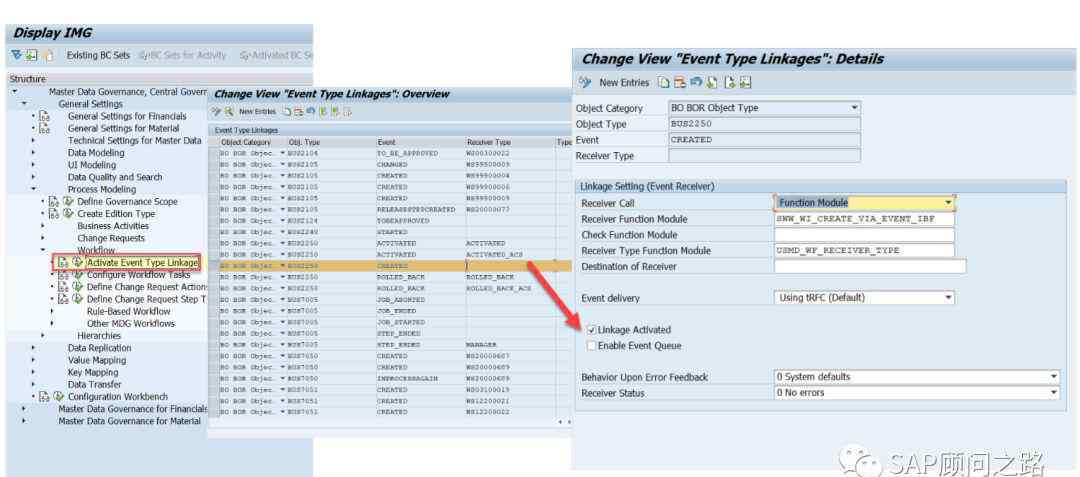The height and width of the screenshot is (477, 1080).
Task: Expand the Rule-Based Workflow tree node
Action: 52,311
